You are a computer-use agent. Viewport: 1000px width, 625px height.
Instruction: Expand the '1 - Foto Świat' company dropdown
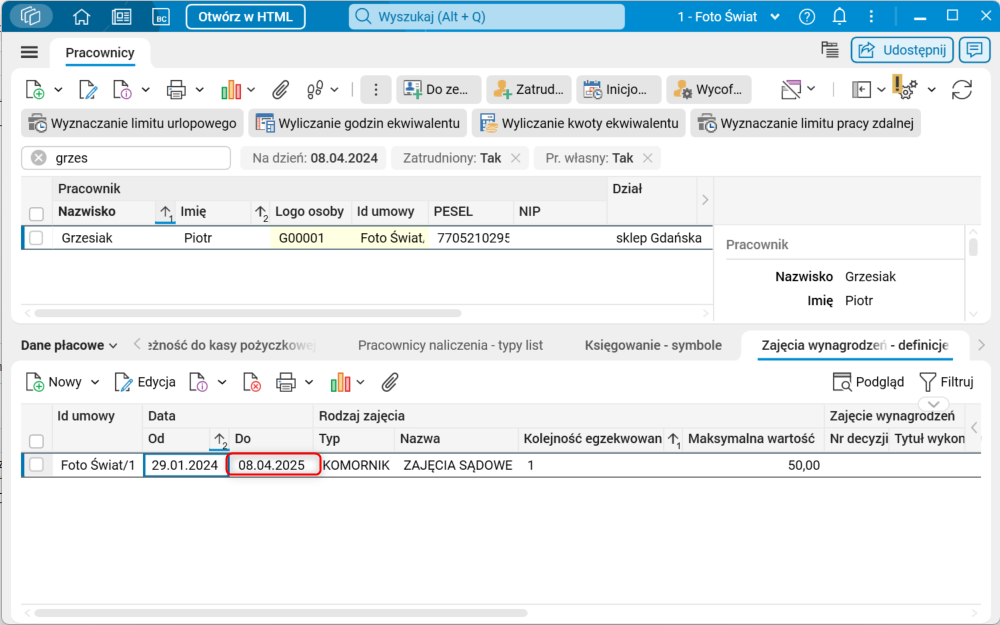pyautogui.click(x=775, y=17)
